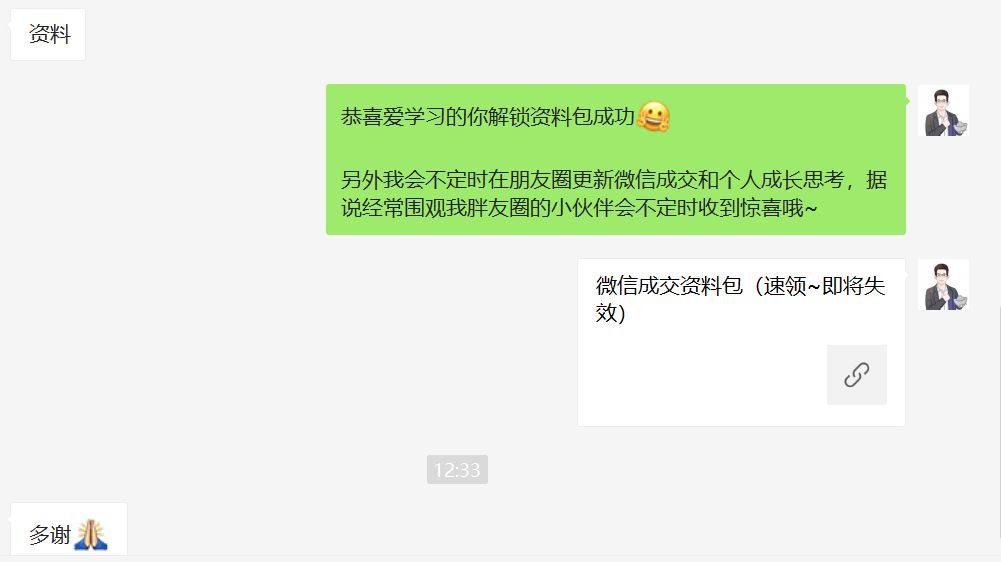Click the tail pointer of the green bubble

click(908, 101)
